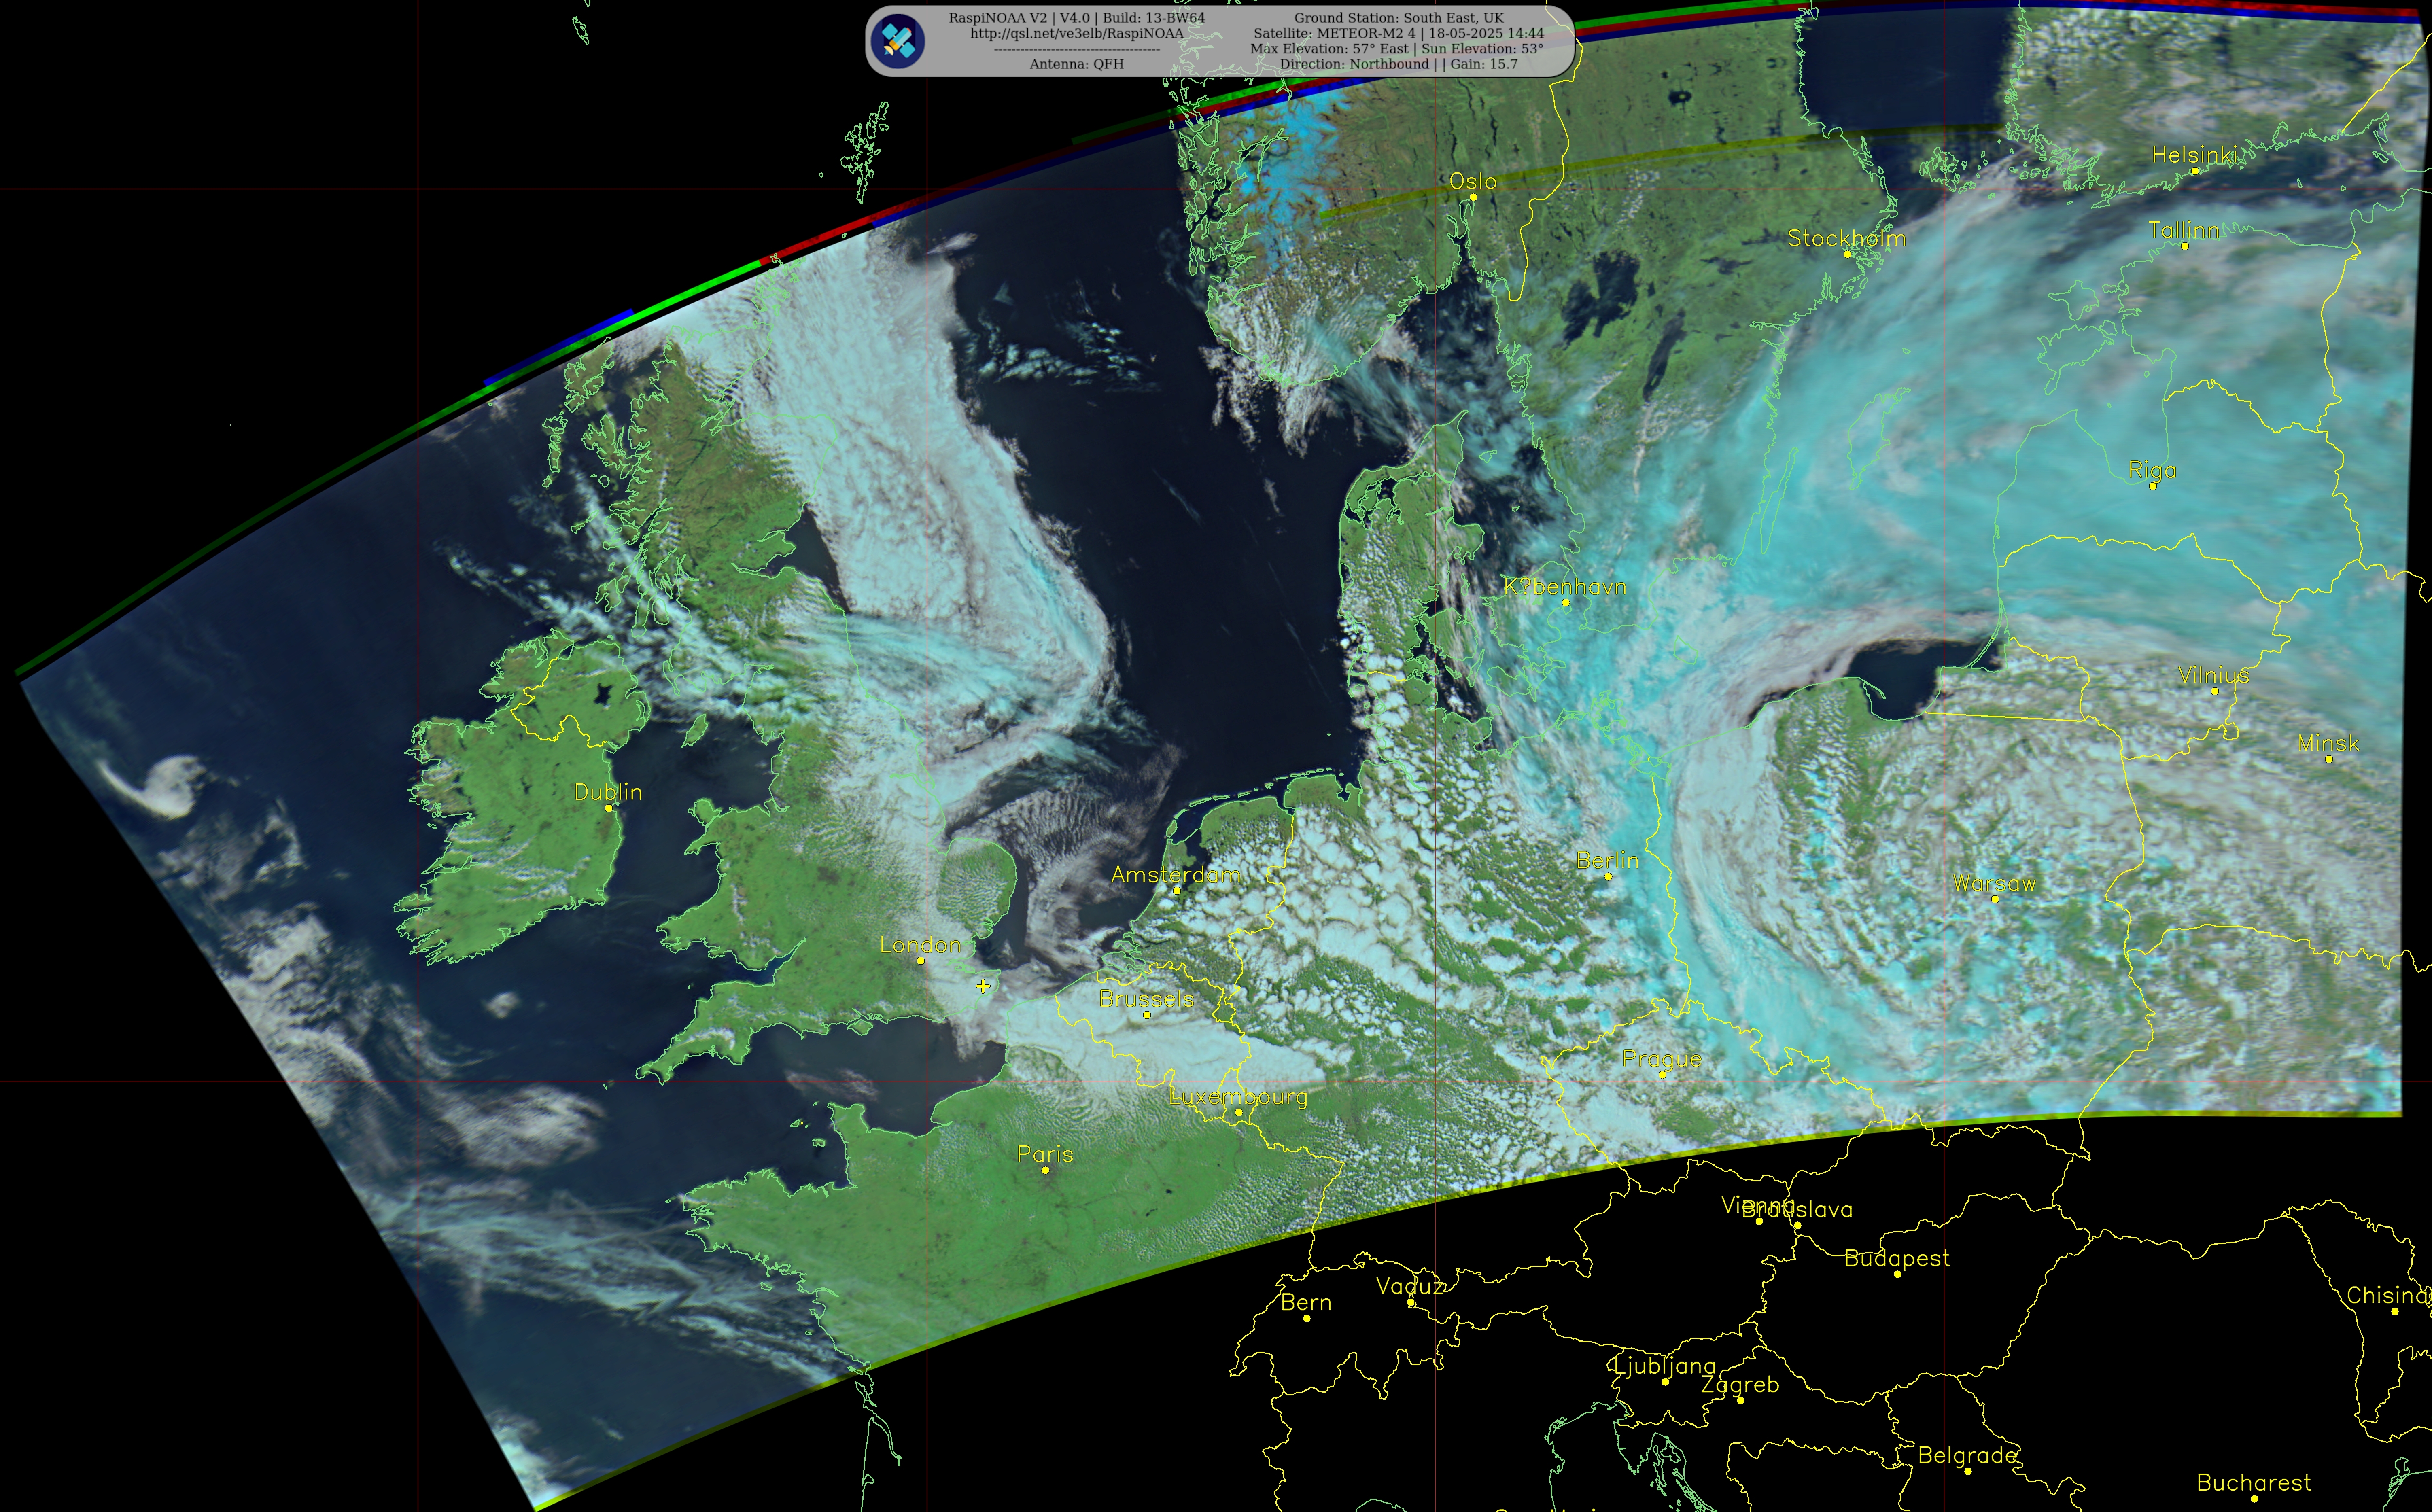Click the Bern city label
The width and height of the screenshot is (2432, 1512).
coord(1306,1303)
